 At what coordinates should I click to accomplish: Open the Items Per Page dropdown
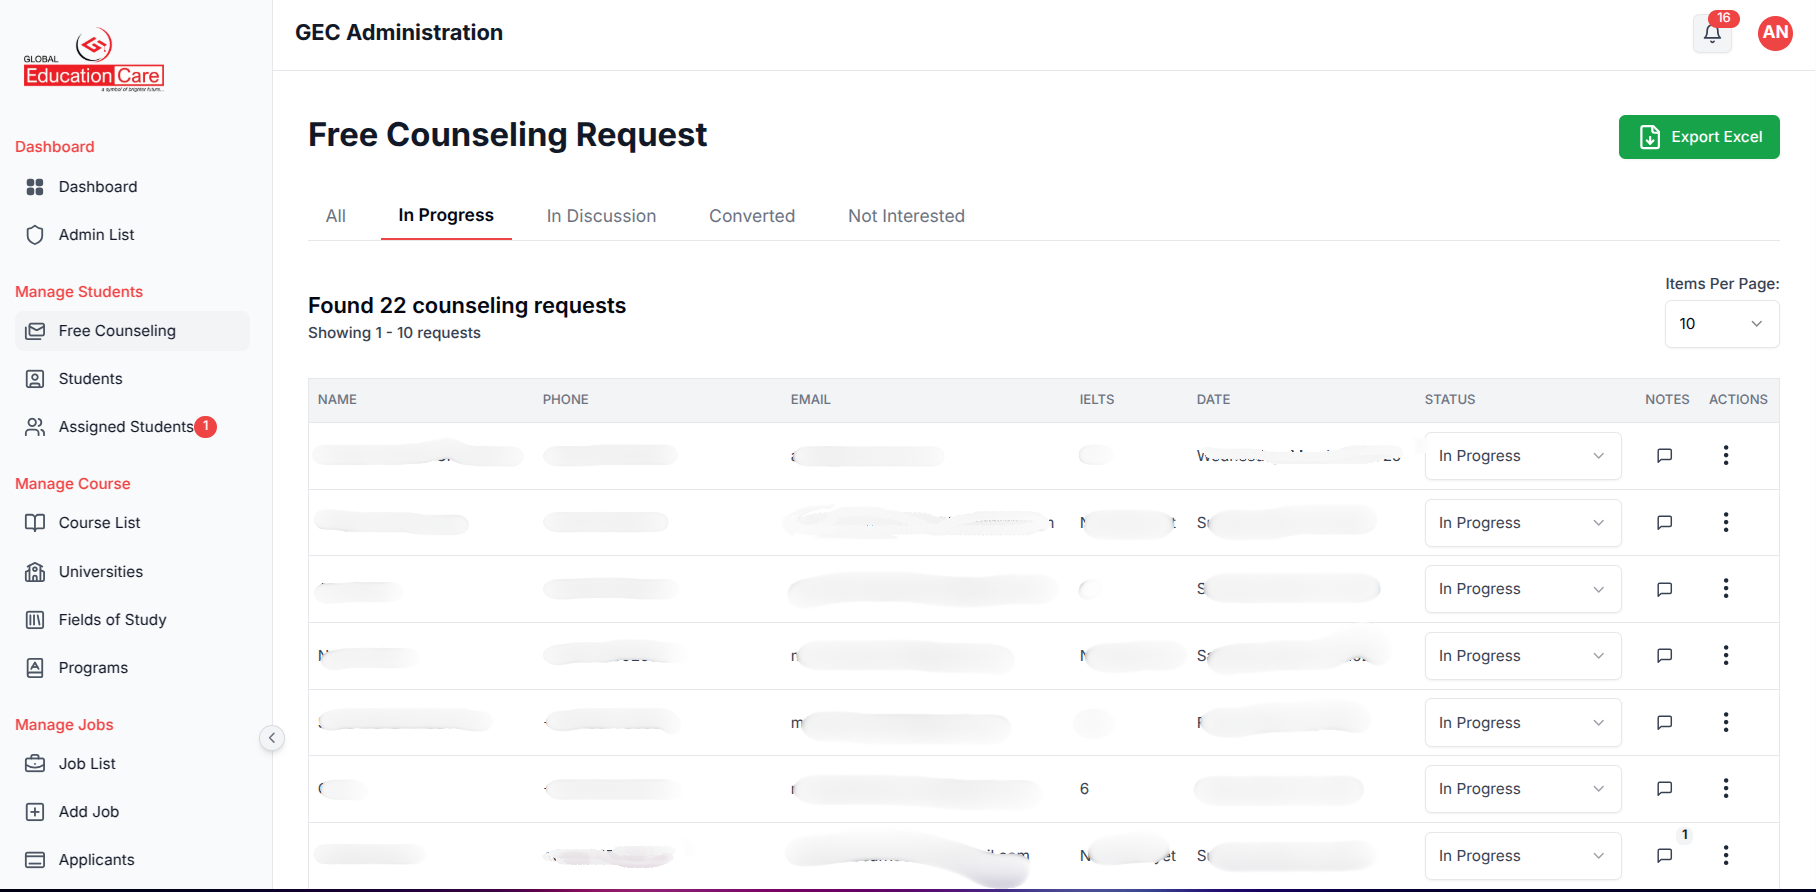point(1721,324)
